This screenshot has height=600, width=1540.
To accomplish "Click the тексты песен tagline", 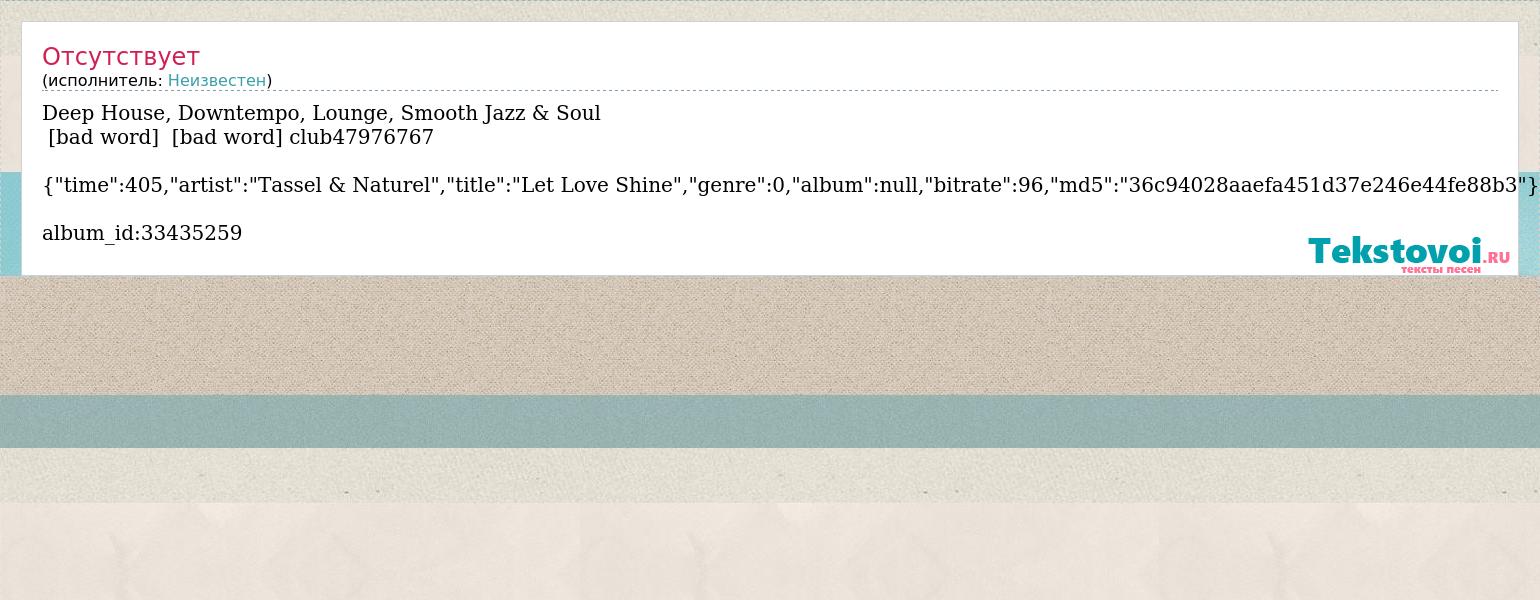I will click(1440, 269).
